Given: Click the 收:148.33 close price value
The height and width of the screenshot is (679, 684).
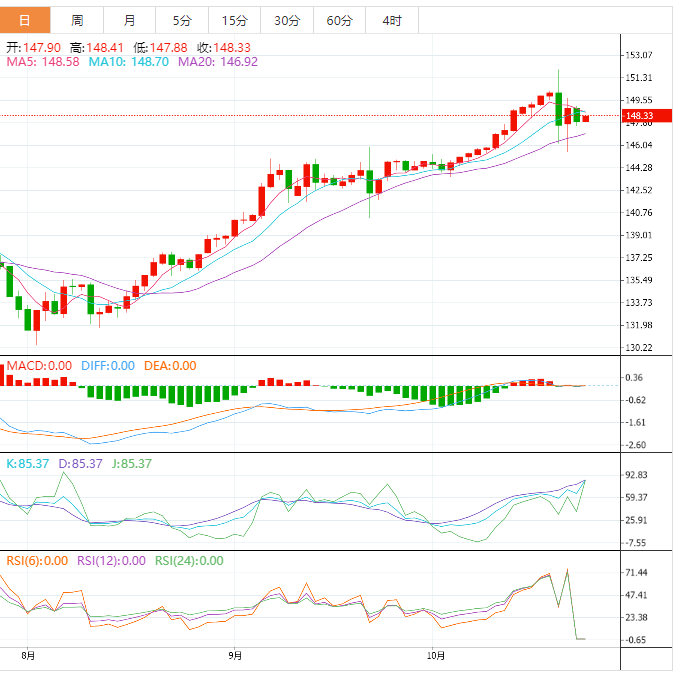Looking at the screenshot, I should 224,48.
